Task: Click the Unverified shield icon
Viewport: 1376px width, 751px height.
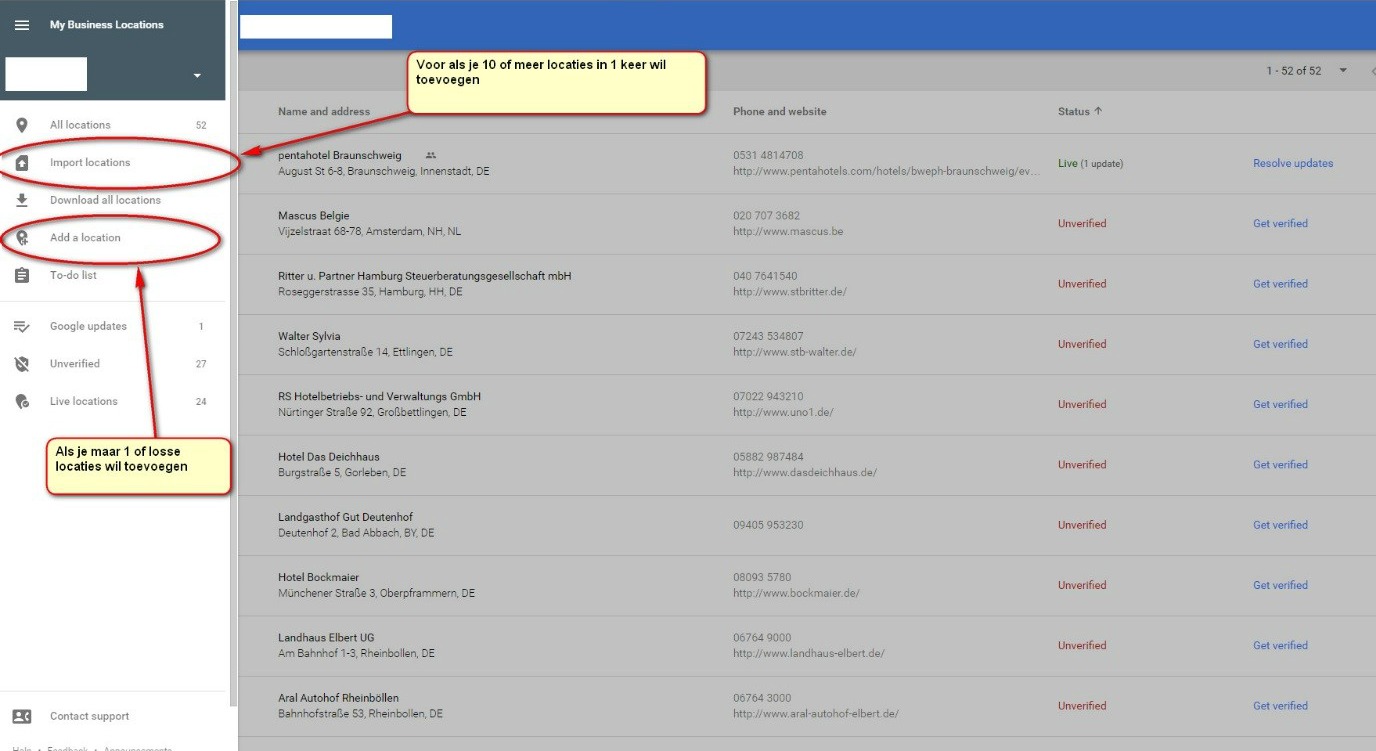Action: click(21, 364)
